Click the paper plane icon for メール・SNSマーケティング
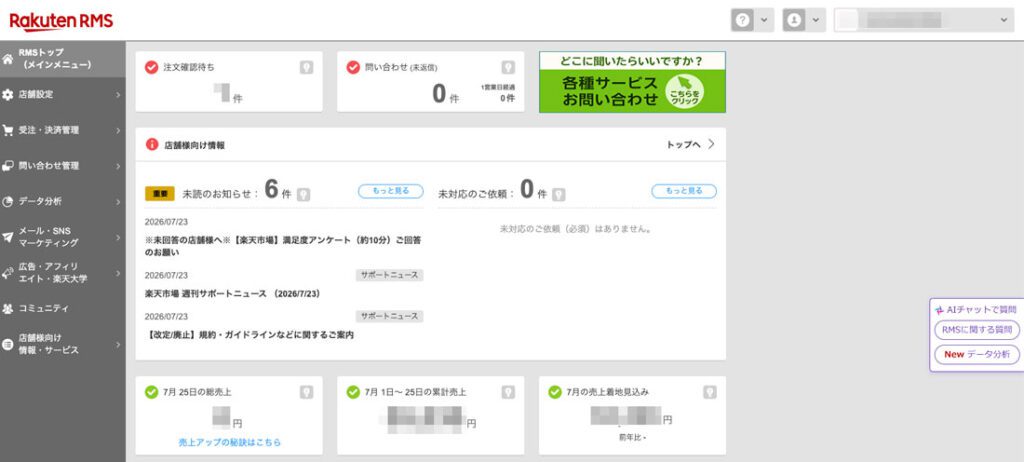The width and height of the screenshot is (1024, 462). pos(8,237)
